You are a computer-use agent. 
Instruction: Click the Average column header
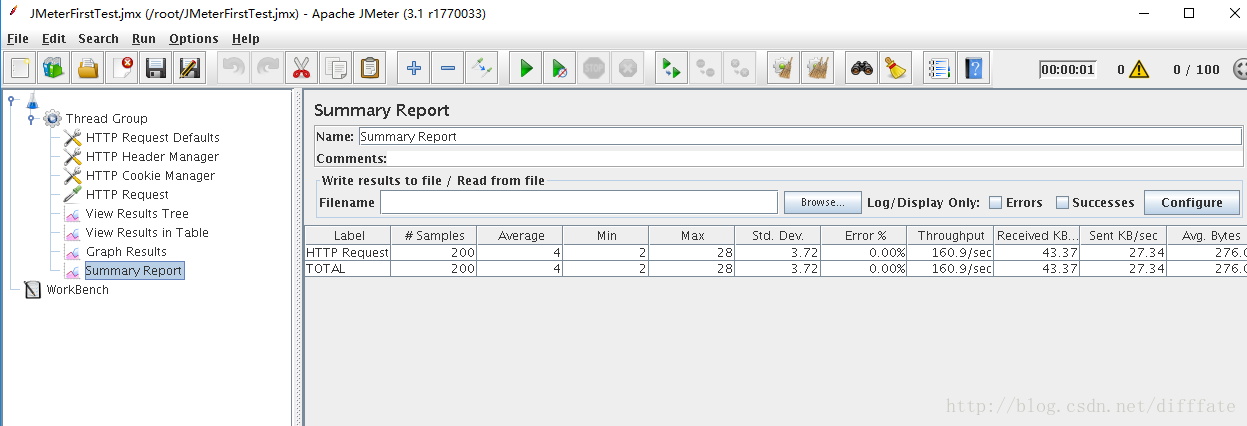(x=520, y=235)
